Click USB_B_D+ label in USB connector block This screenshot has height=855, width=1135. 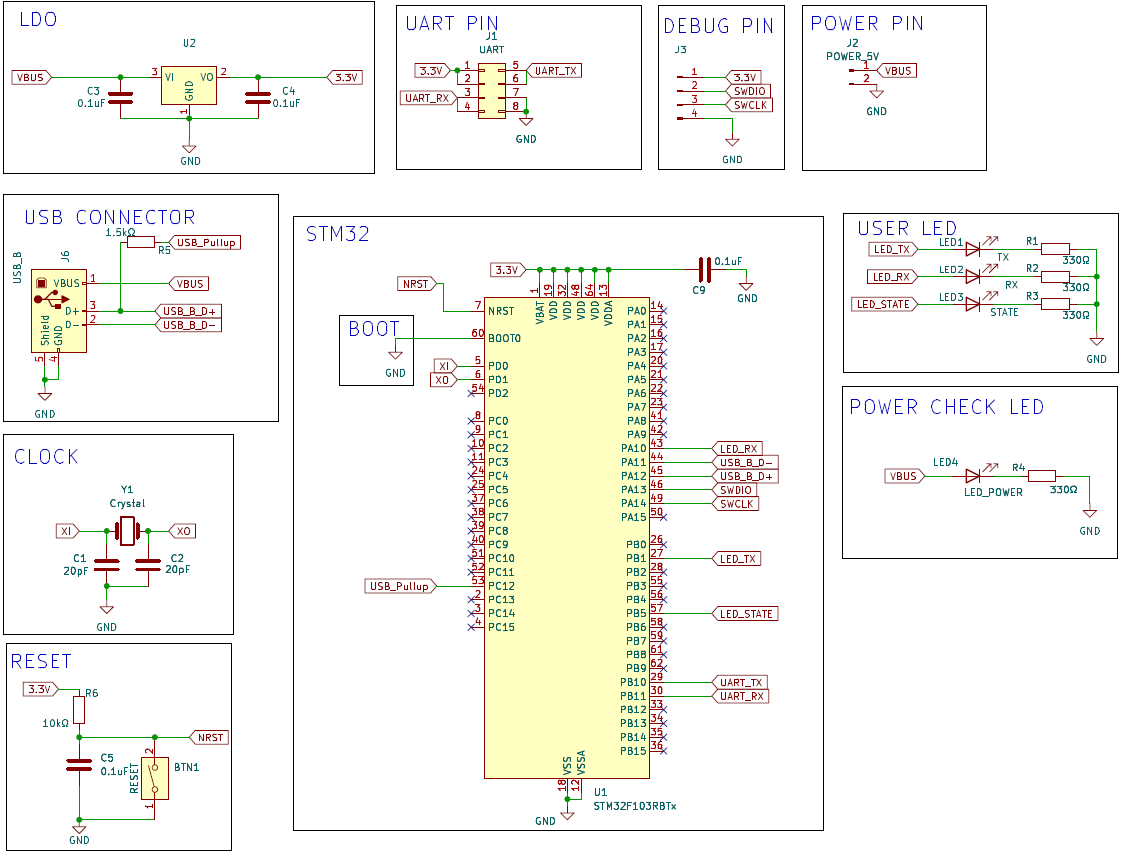(188, 311)
